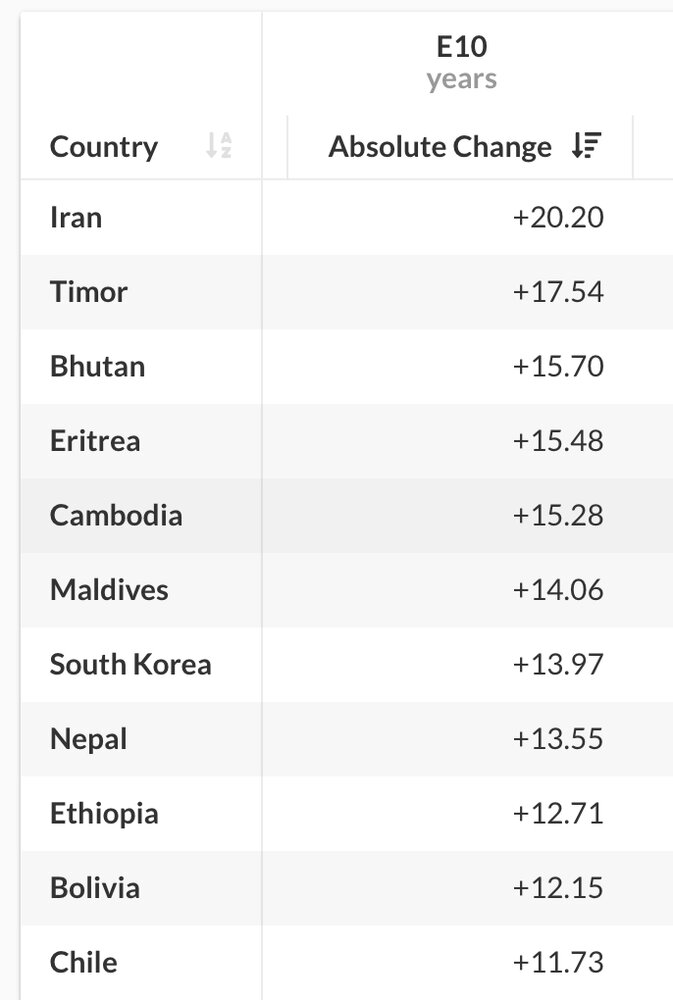This screenshot has width=673, height=1000.
Task: Select Eritrea in the country list
Action: click(95, 441)
